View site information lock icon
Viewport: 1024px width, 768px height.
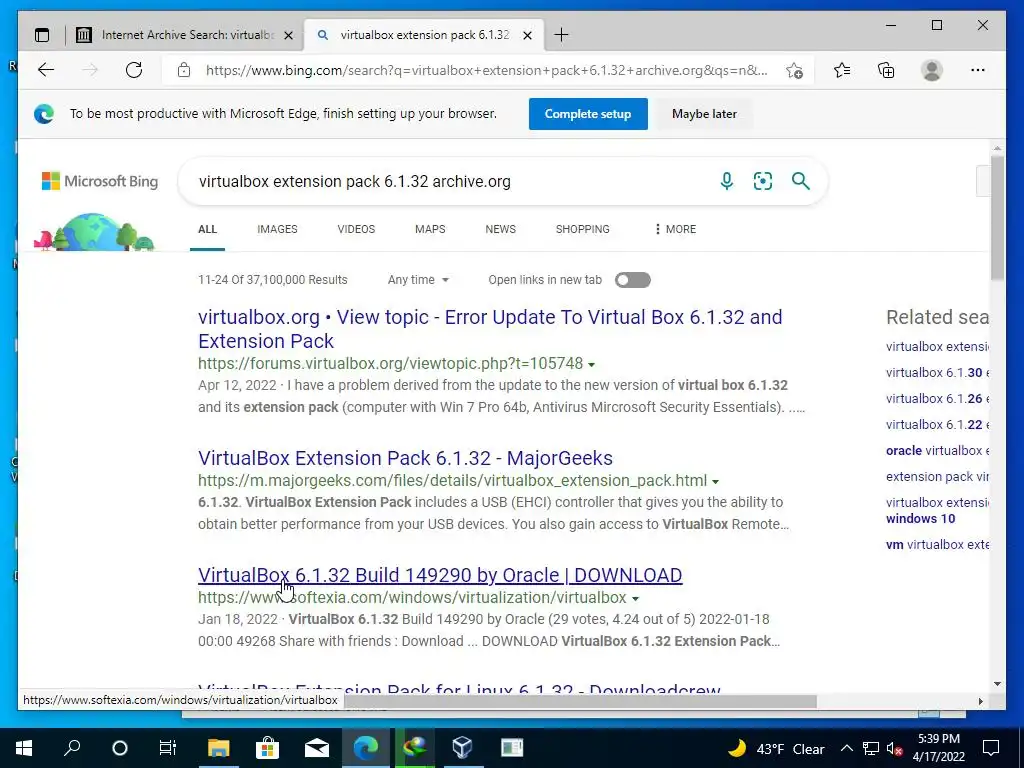(184, 70)
